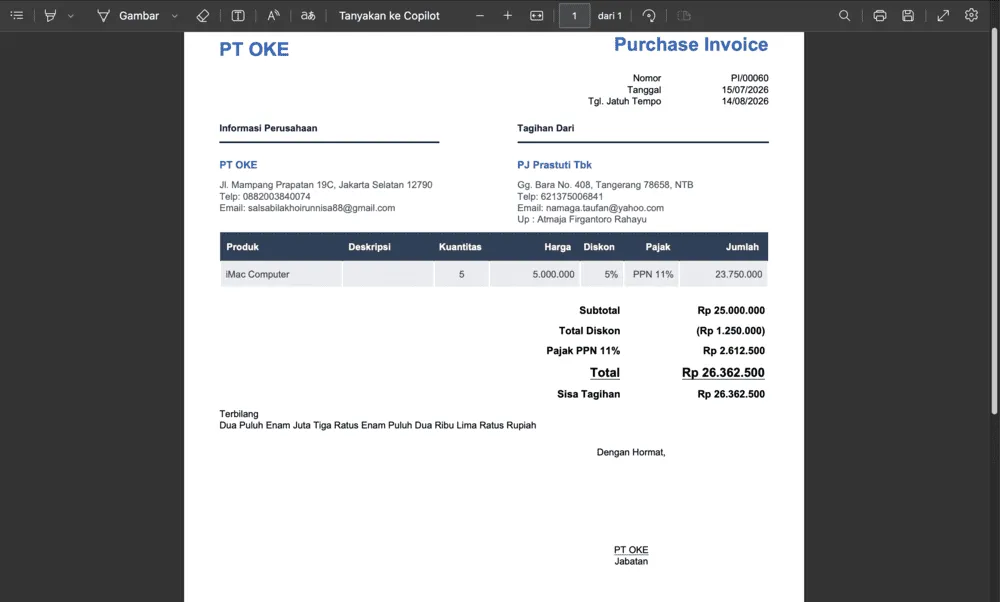Open the table of contents sidebar
This screenshot has width=1000, height=602.
pyautogui.click(x=17, y=15)
